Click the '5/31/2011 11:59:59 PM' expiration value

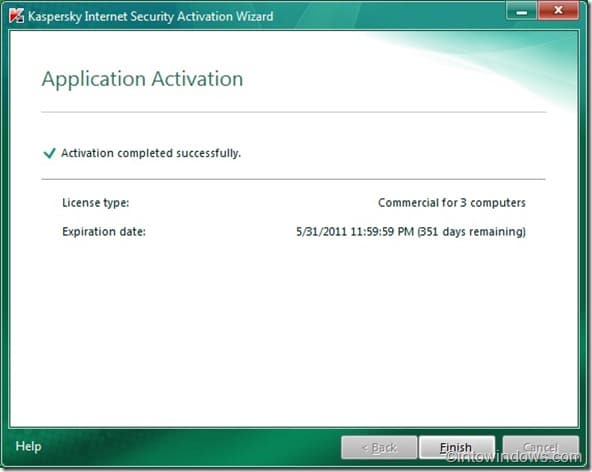tap(355, 231)
